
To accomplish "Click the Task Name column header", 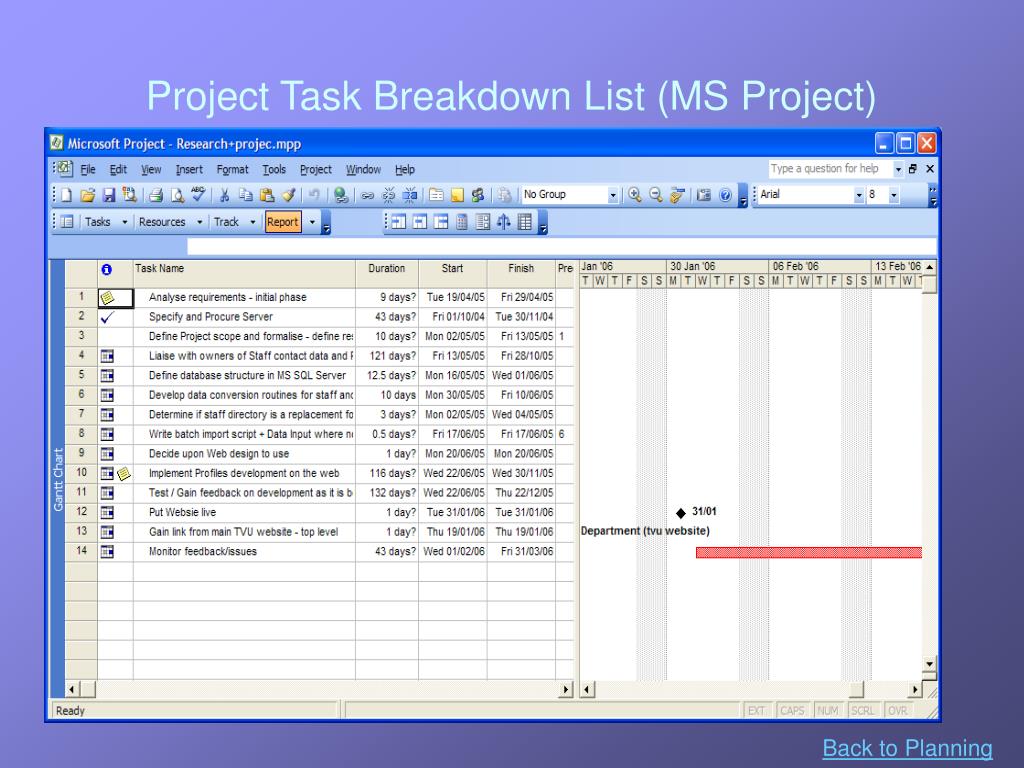I will coord(244,274).
